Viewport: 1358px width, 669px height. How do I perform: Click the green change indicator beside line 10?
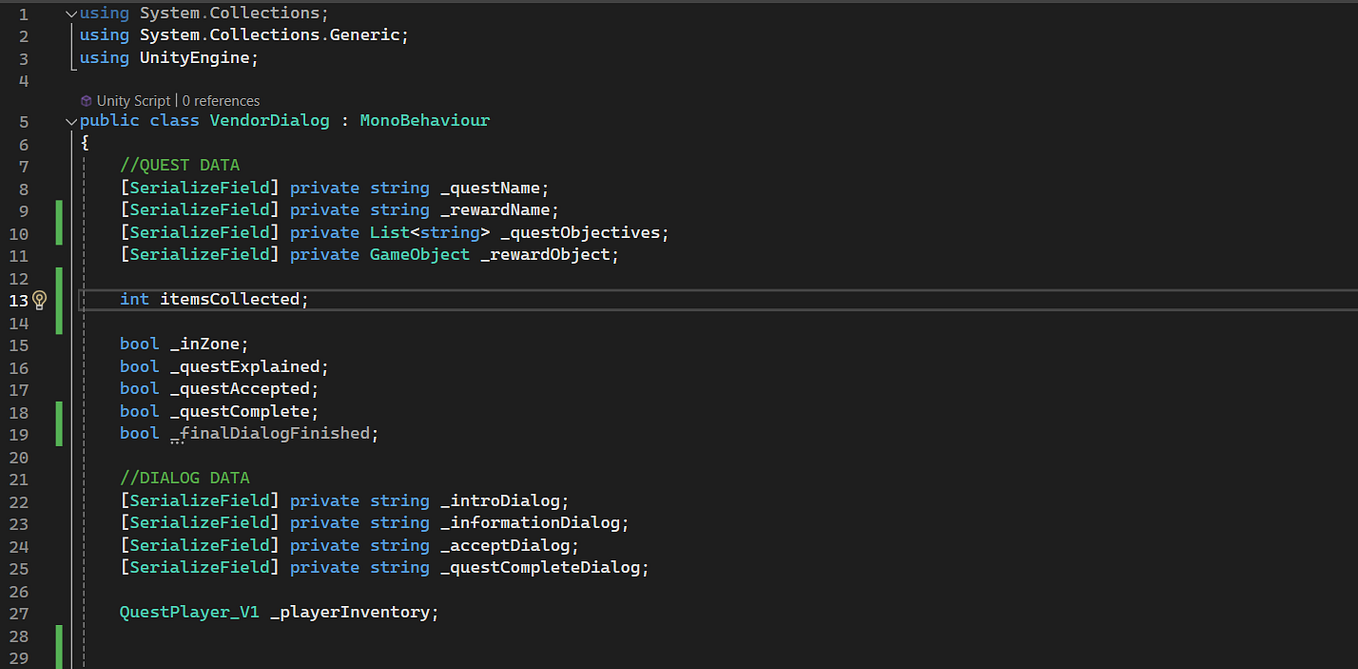point(58,231)
